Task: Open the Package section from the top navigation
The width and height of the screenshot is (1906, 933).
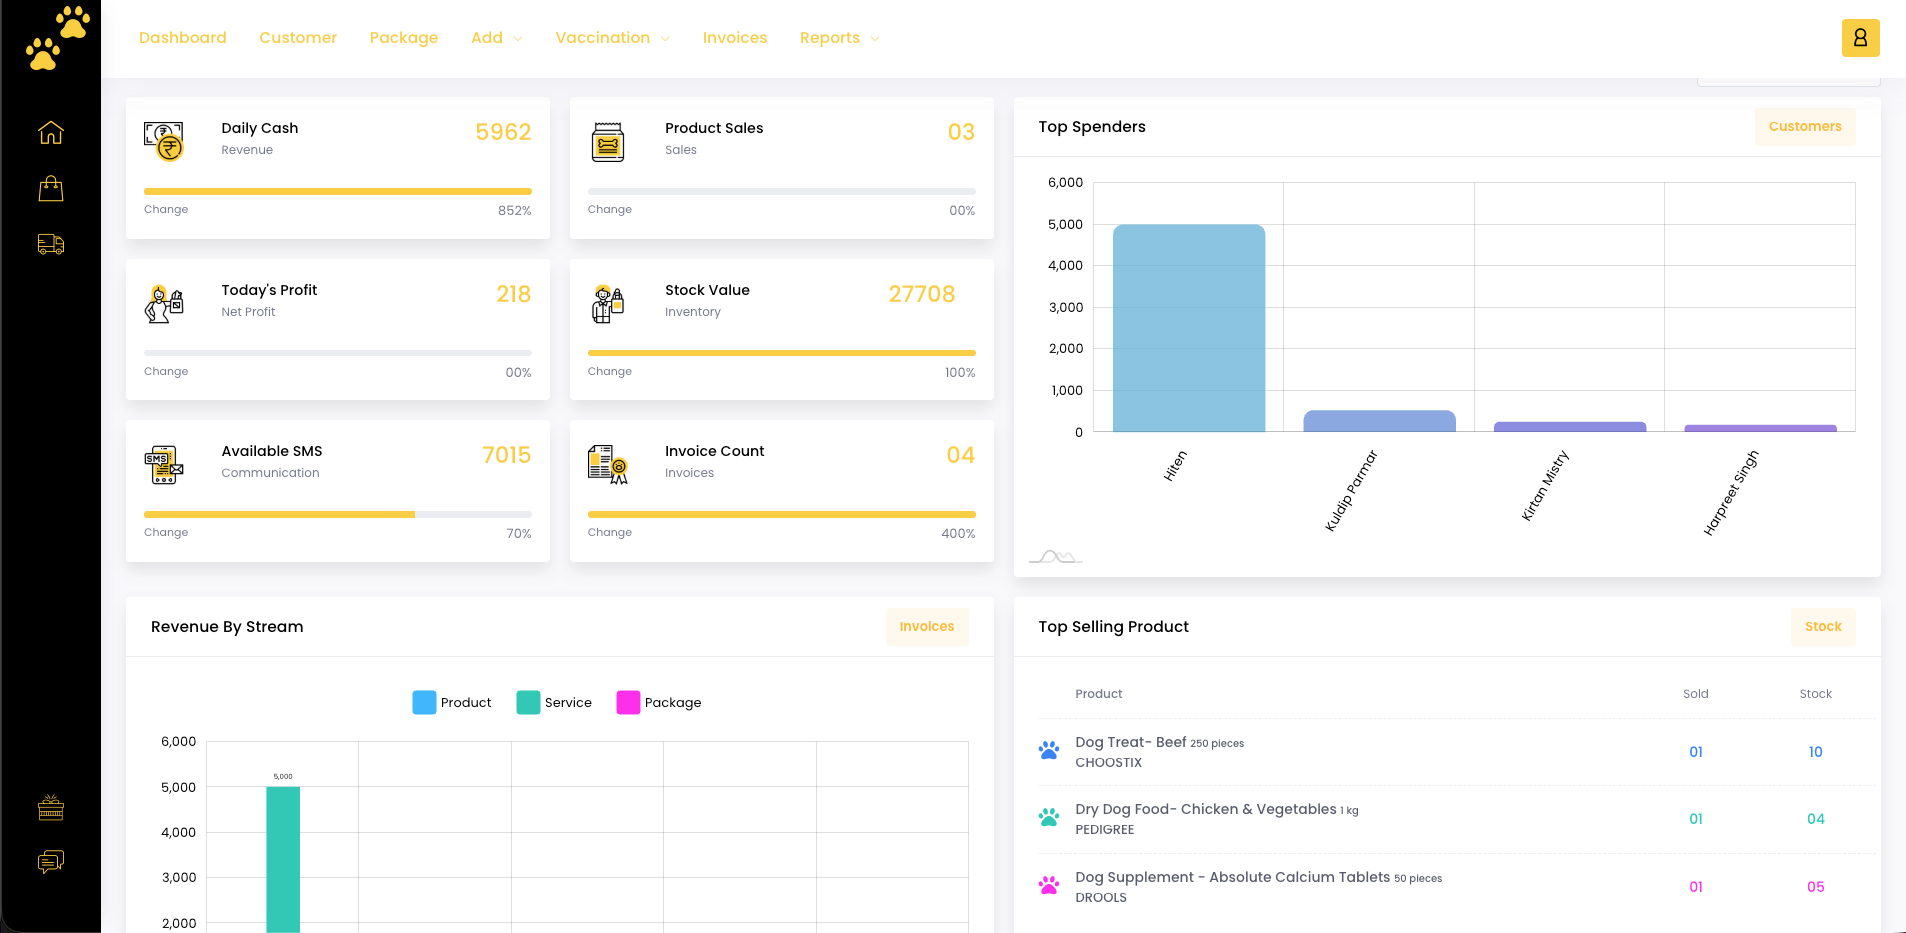Action: pyautogui.click(x=404, y=37)
